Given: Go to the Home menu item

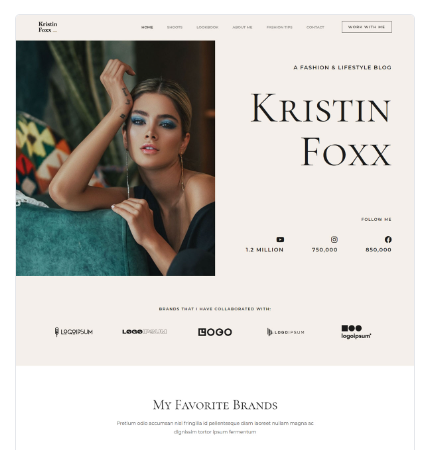Looking at the screenshot, I should 147,27.
